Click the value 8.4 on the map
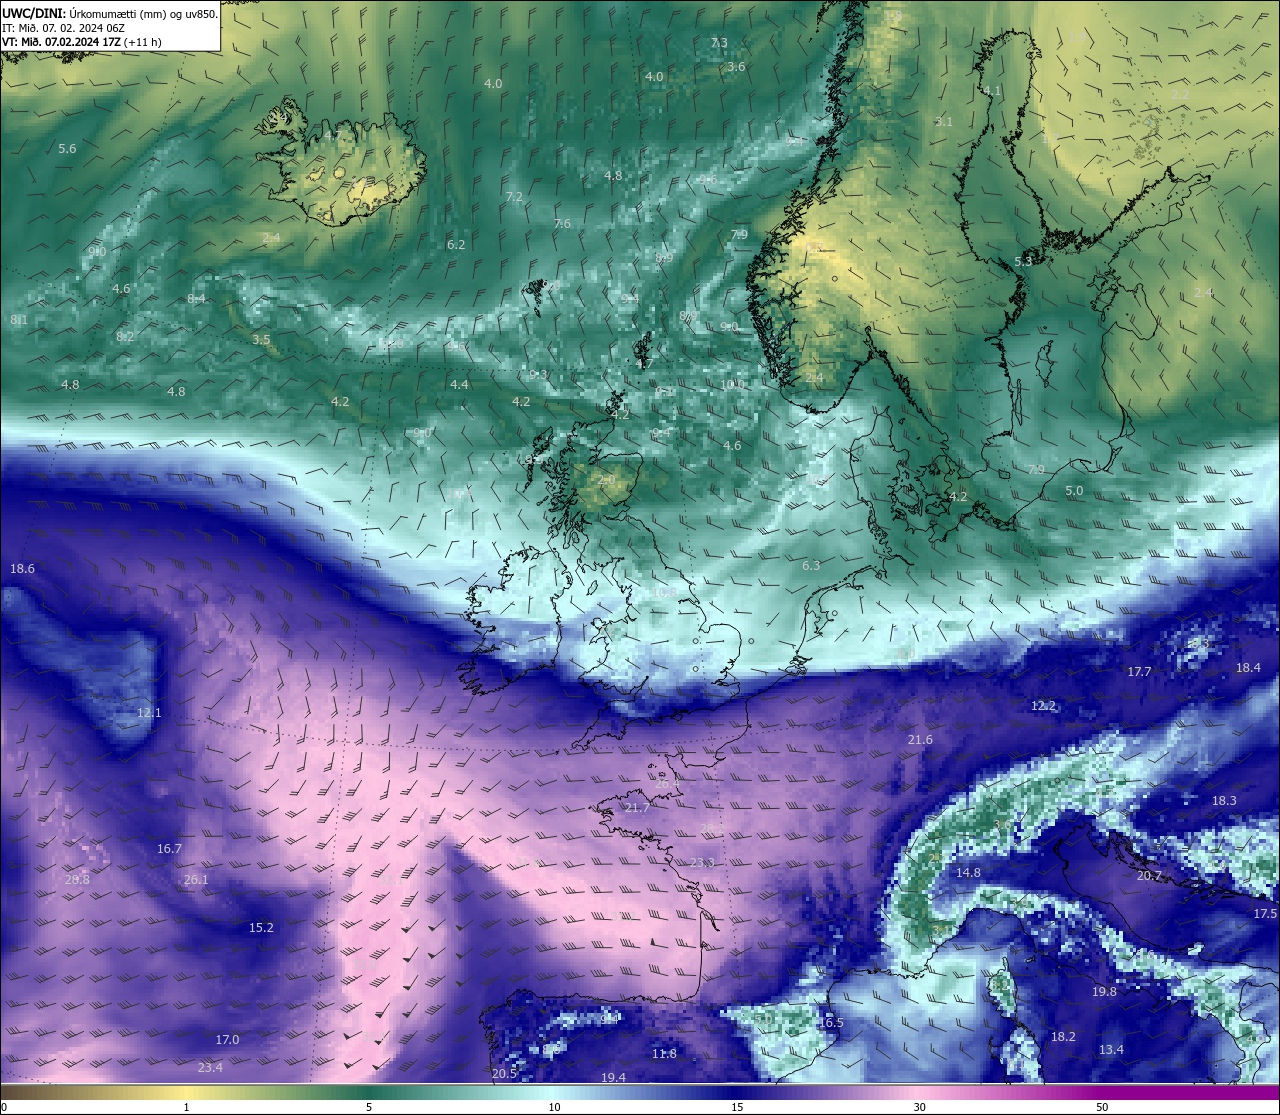 tap(196, 299)
